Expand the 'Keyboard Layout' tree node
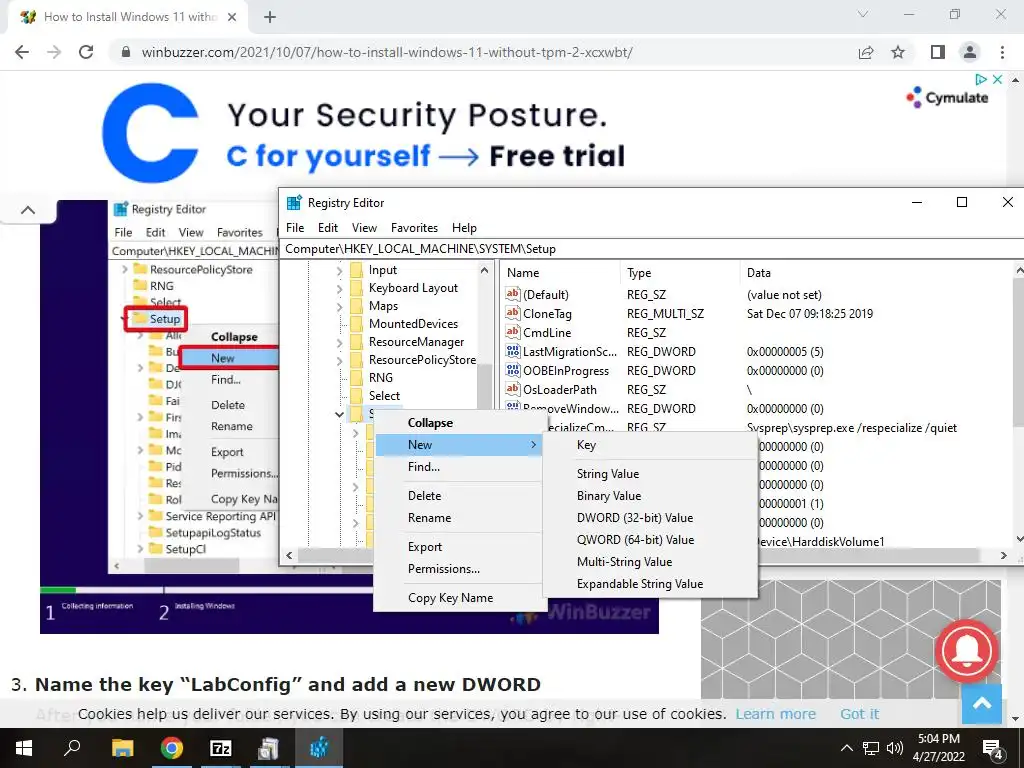Screen dimensions: 1024x768 click(339, 289)
